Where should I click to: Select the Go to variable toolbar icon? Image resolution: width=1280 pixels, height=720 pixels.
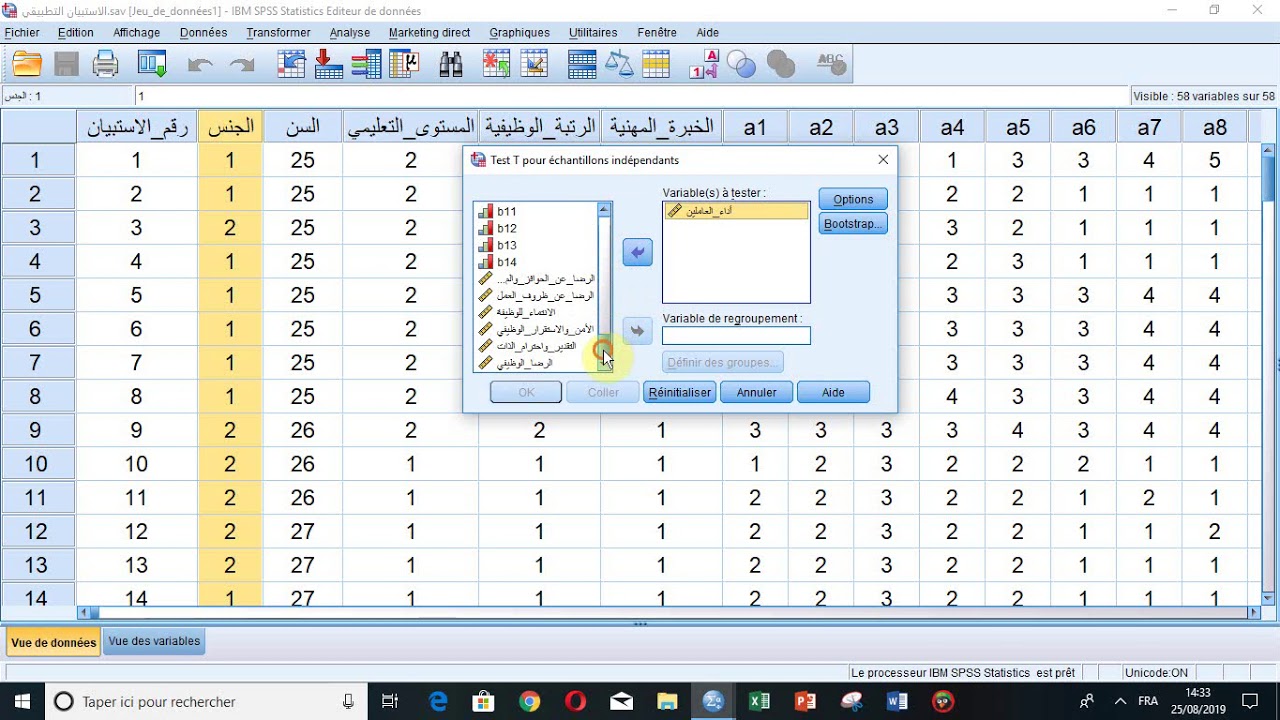pyautogui.click(x=328, y=65)
